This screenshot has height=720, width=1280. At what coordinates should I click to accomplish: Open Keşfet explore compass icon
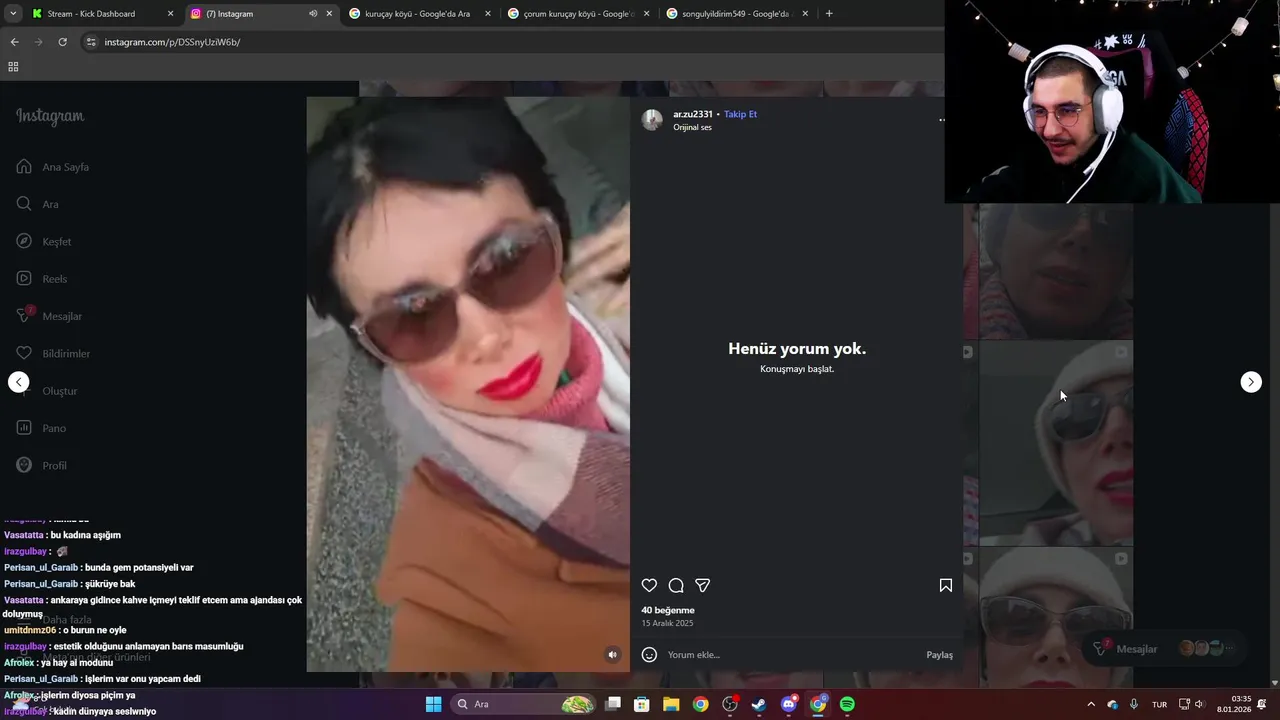24,241
